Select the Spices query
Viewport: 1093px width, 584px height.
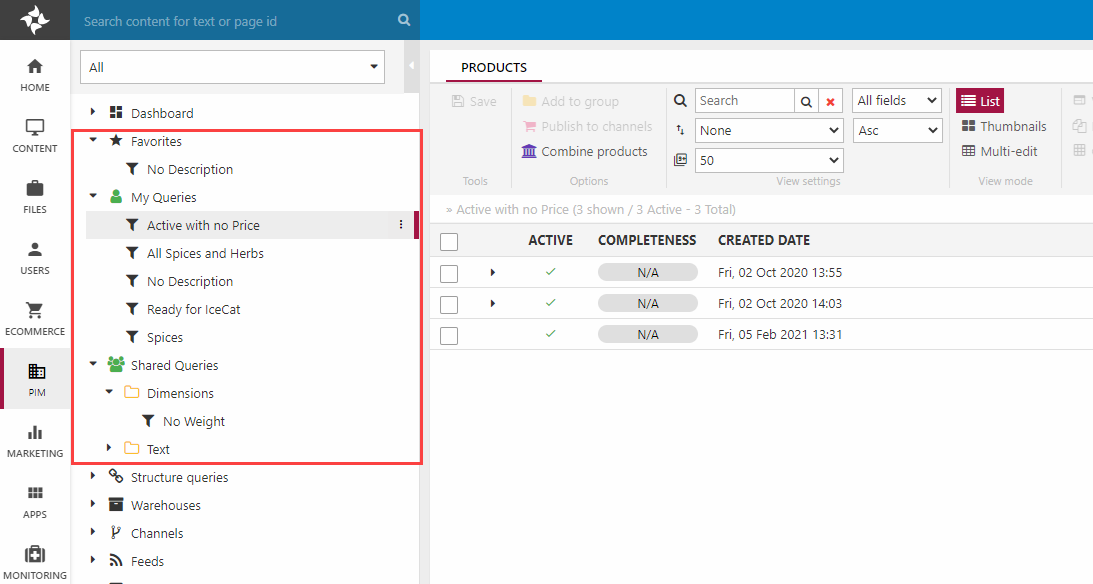[164, 337]
